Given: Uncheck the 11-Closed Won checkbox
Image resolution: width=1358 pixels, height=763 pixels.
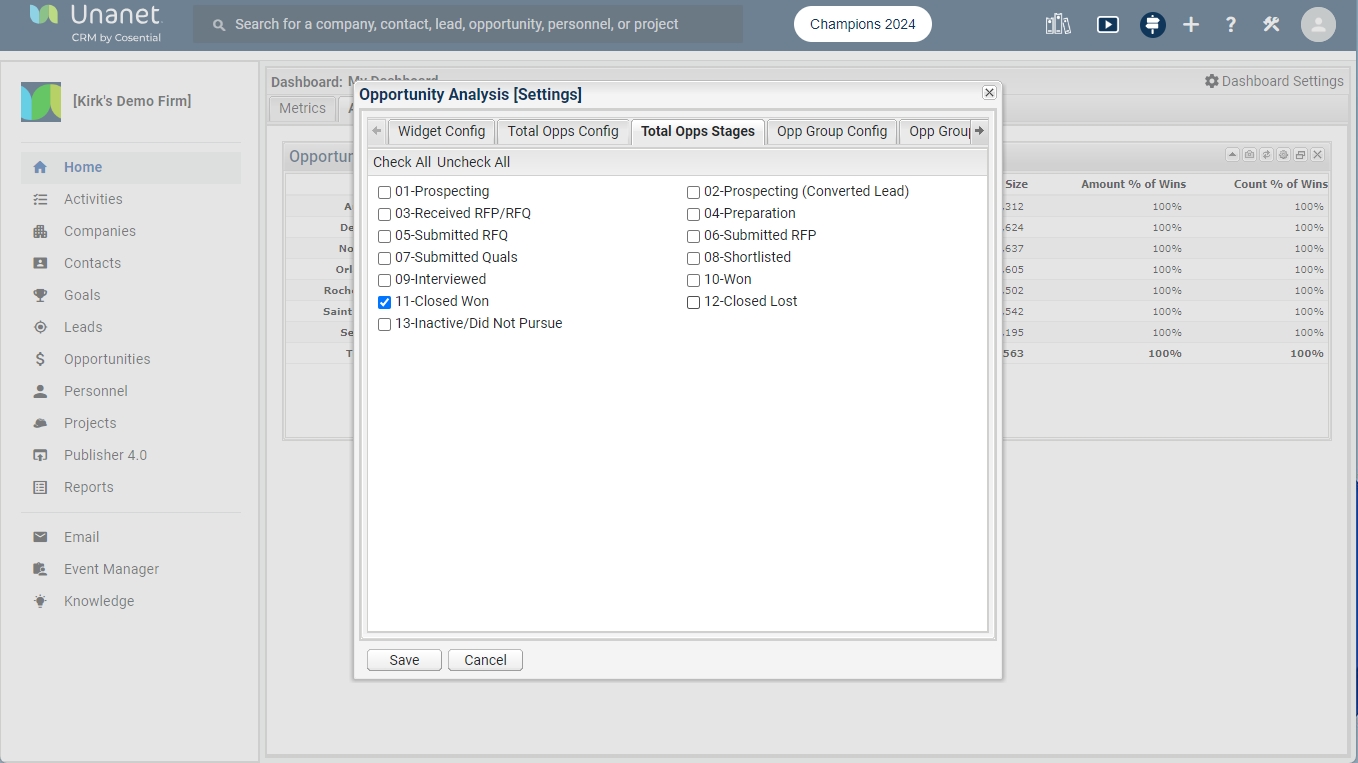Looking at the screenshot, I should coord(384,302).
